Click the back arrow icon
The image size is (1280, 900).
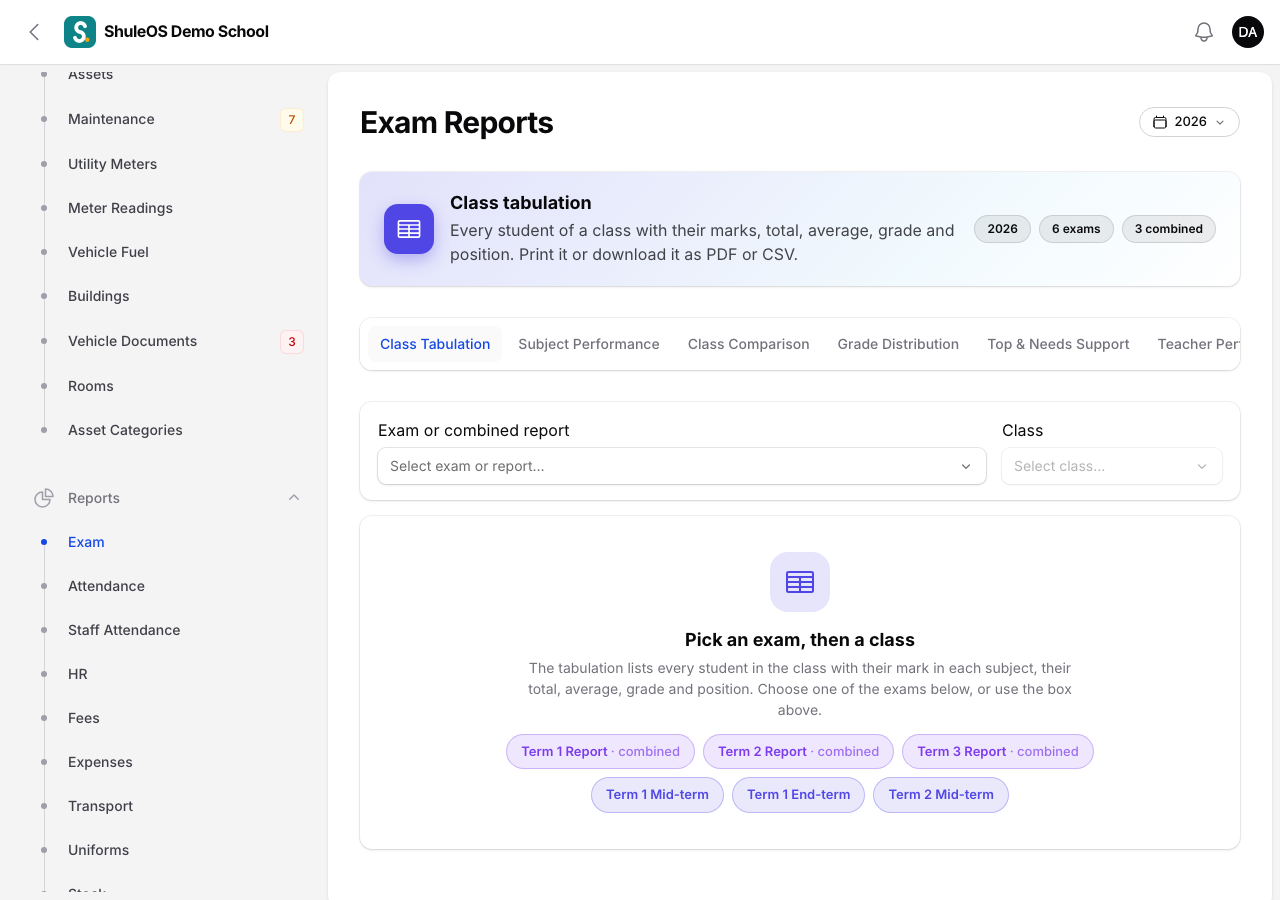point(34,32)
